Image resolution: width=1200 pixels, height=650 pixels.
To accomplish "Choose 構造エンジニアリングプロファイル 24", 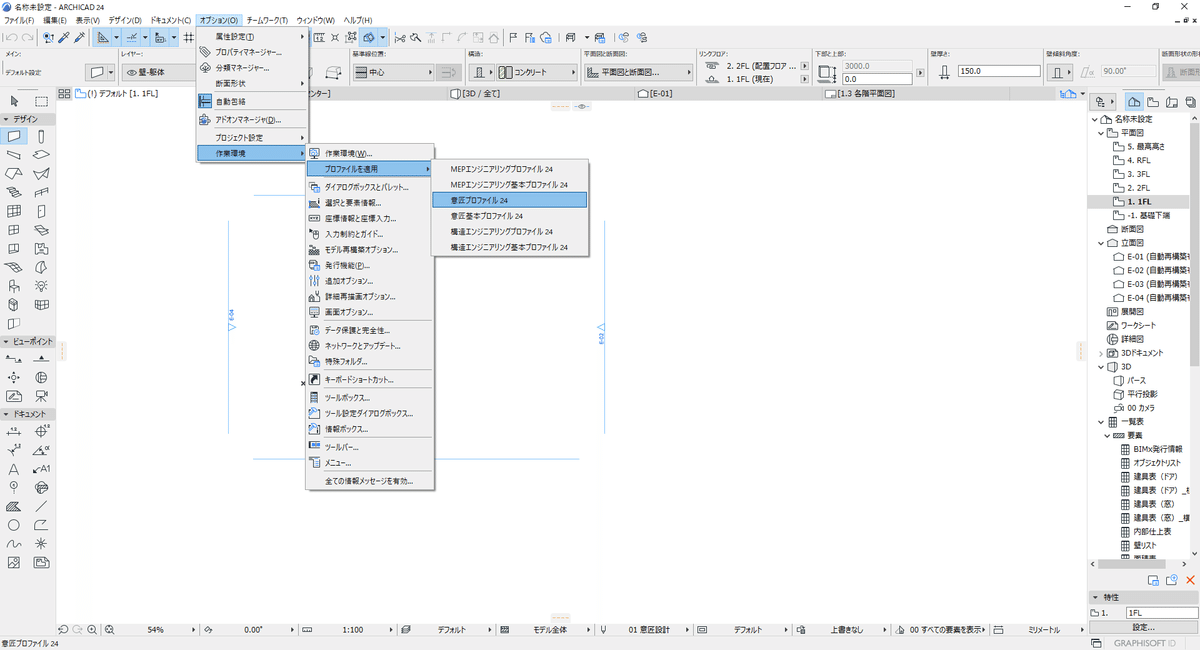I will (x=509, y=231).
